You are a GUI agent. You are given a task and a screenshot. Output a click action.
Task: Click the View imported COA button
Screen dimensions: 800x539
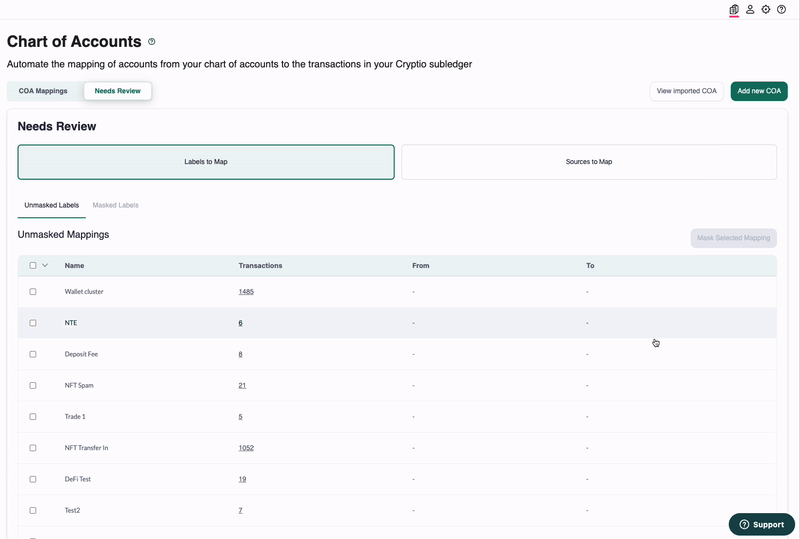[686, 91]
